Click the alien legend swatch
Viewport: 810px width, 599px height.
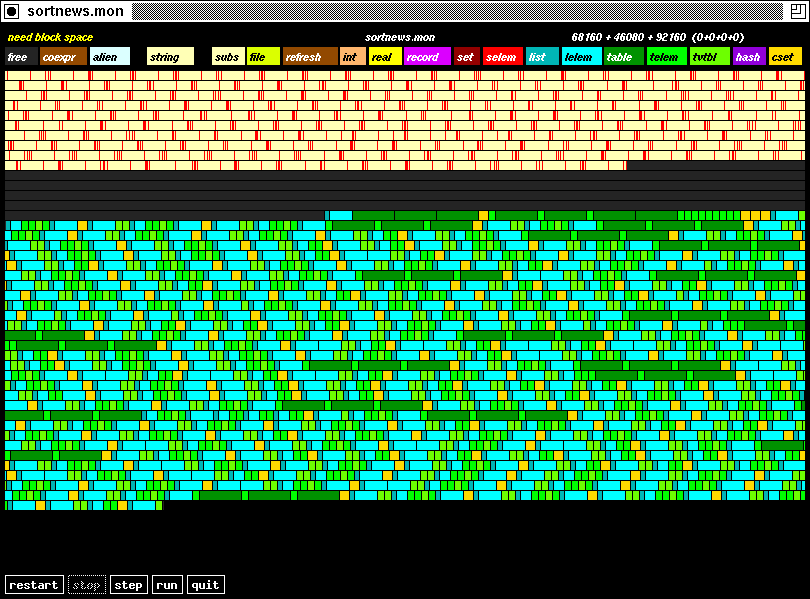point(110,57)
